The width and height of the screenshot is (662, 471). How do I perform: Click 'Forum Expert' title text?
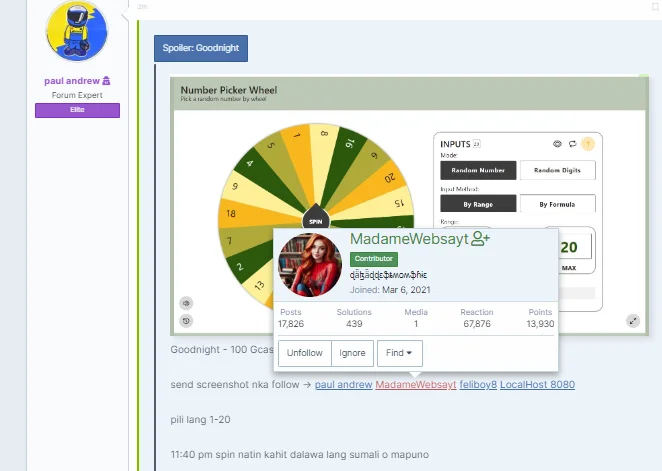click(x=77, y=95)
